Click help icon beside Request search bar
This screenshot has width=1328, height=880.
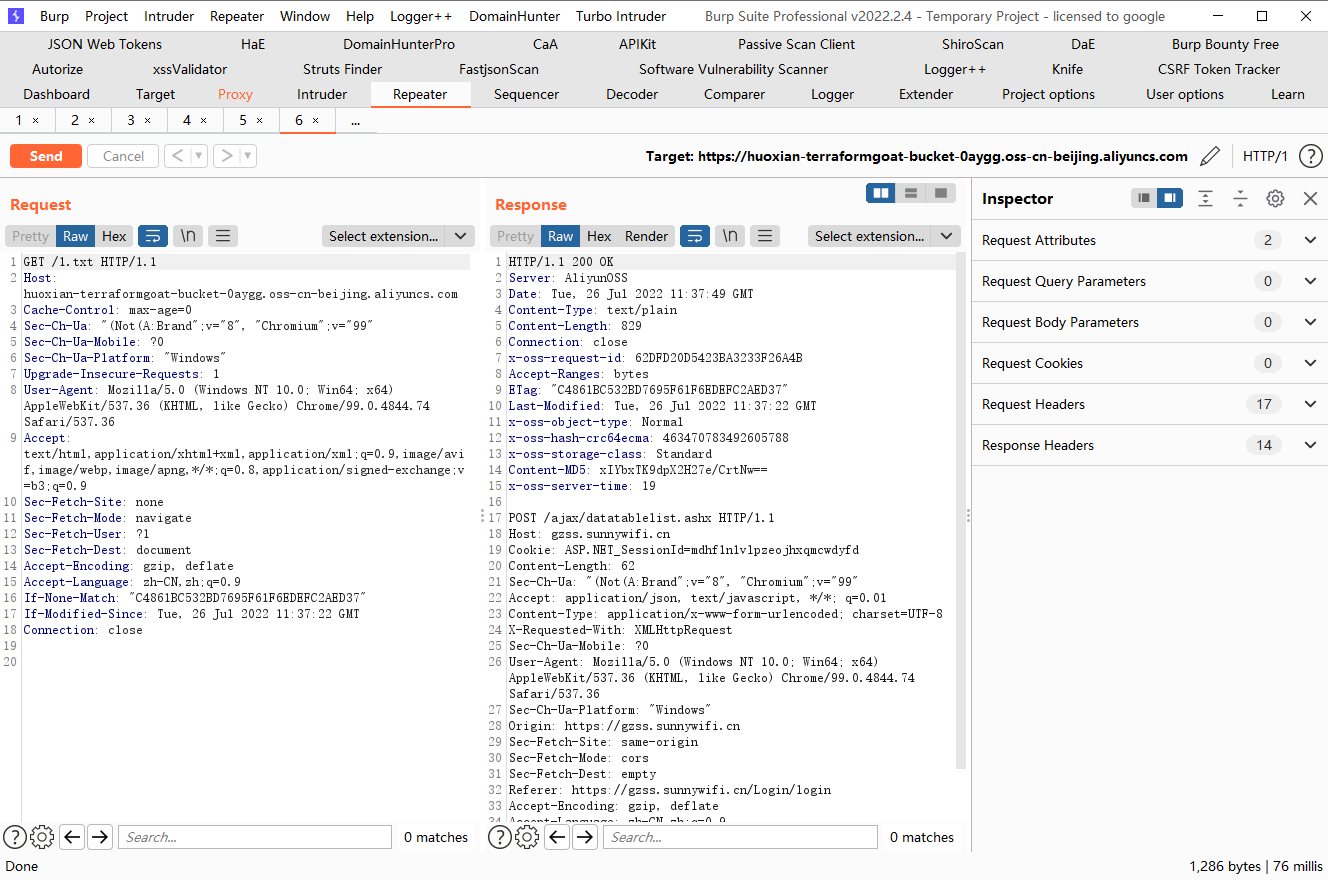click(15, 837)
